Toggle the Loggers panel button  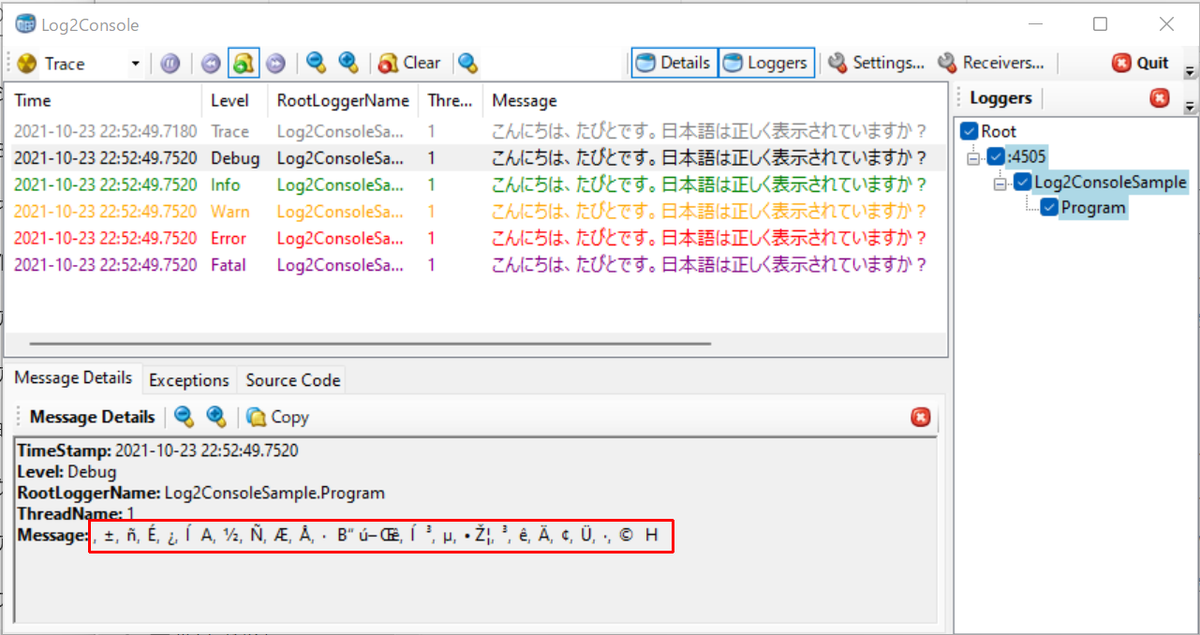766,62
